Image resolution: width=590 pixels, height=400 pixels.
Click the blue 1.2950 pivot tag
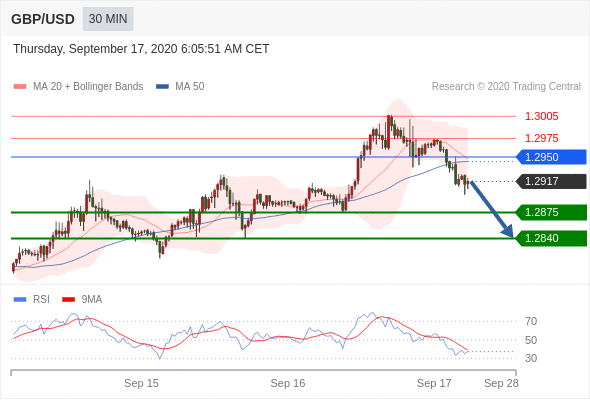[551, 157]
